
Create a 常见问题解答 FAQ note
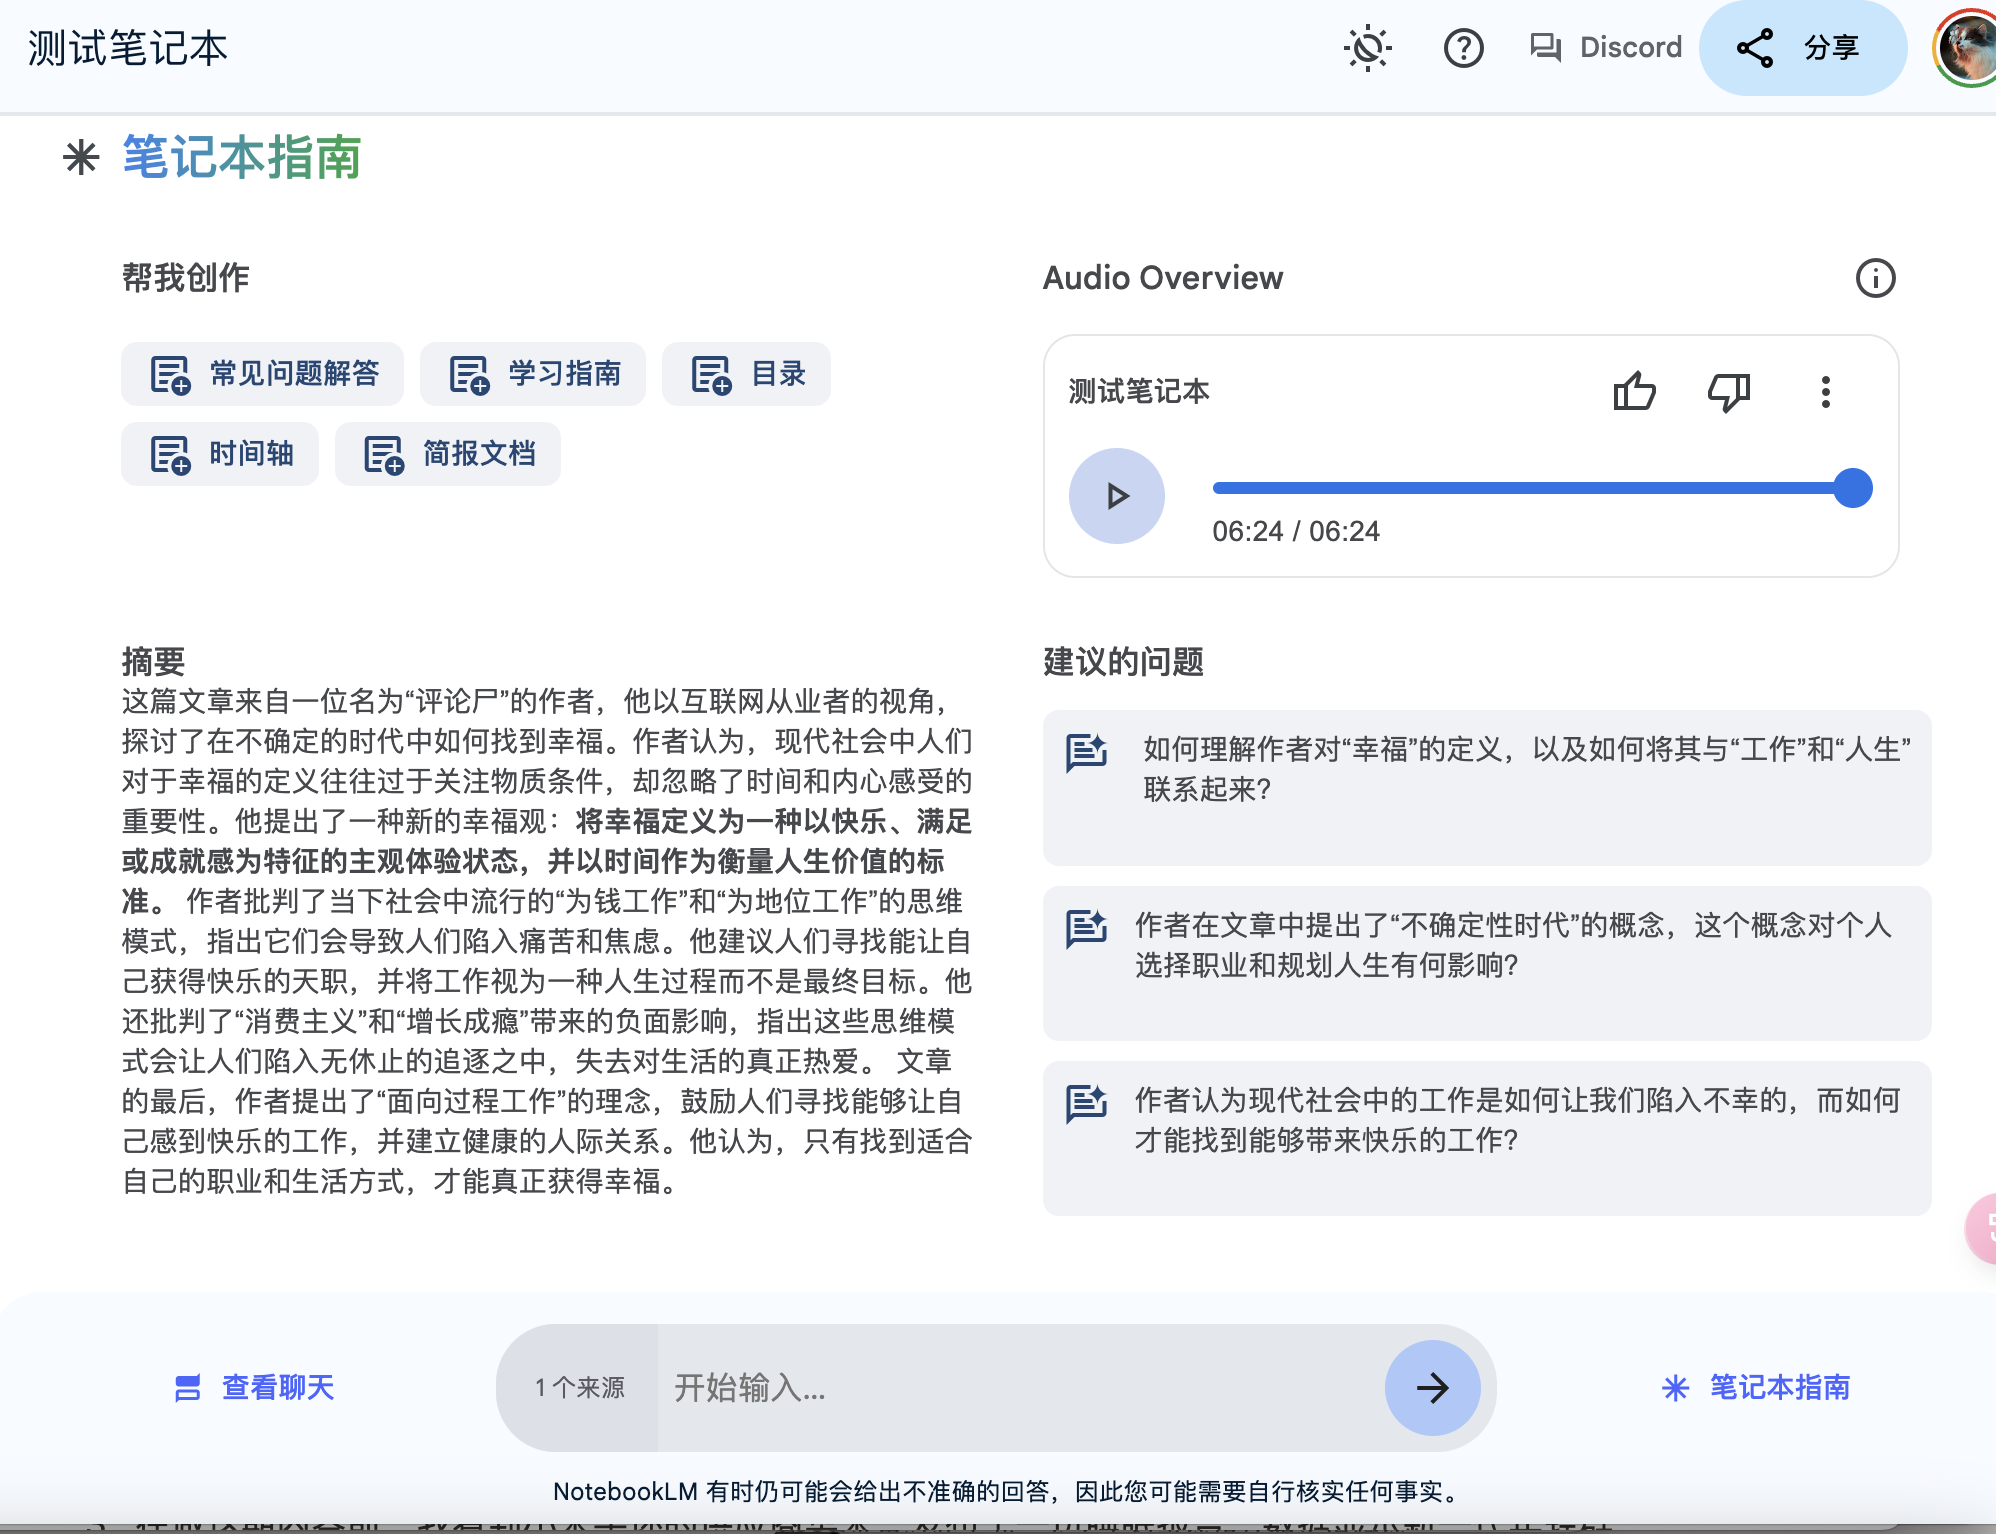pyautogui.click(x=263, y=374)
